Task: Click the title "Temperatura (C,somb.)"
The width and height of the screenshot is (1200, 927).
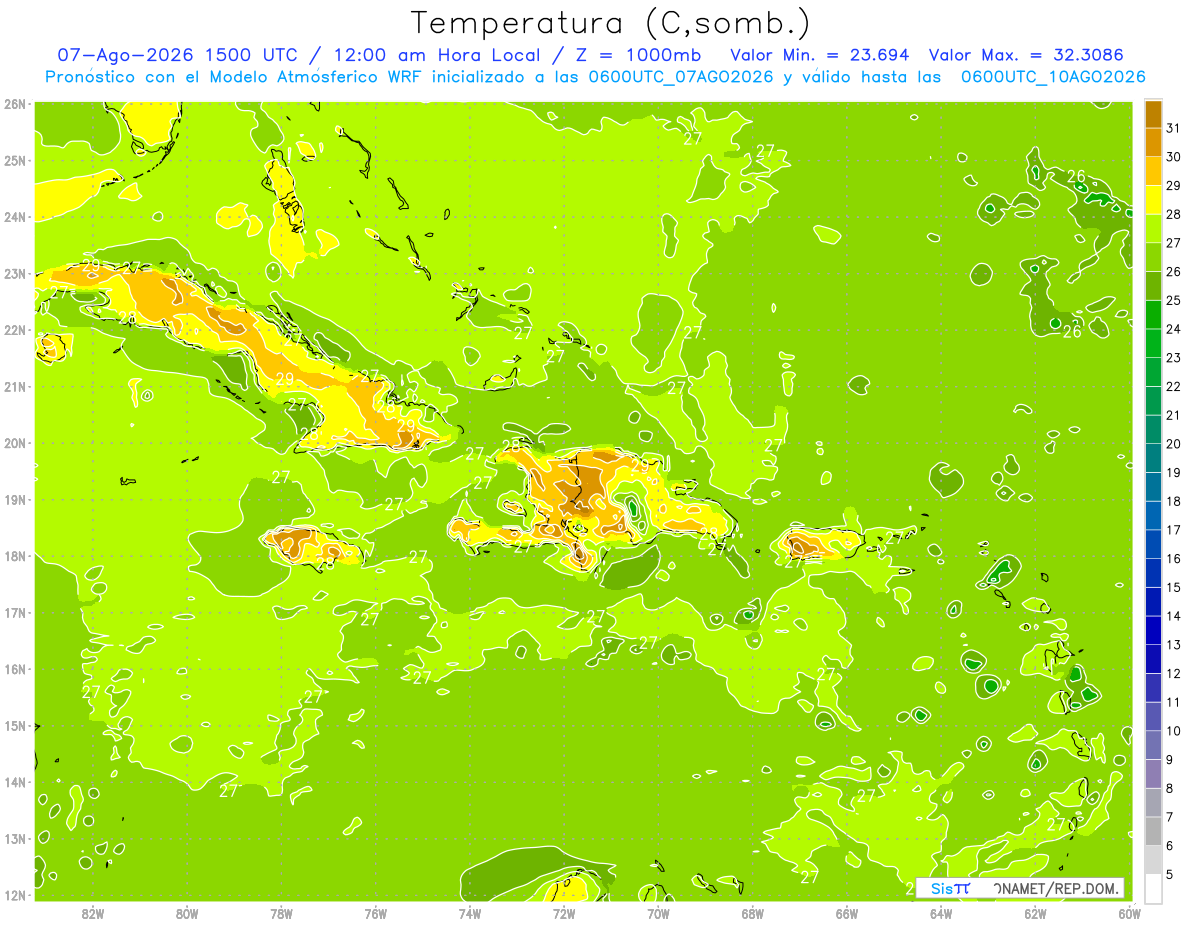Action: click(611, 23)
